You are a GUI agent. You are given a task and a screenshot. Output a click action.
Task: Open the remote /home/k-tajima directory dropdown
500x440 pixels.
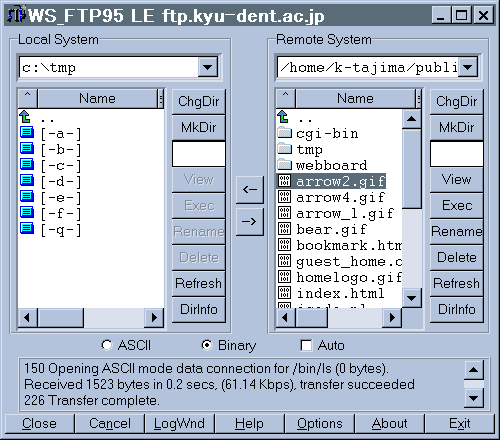(x=468, y=67)
